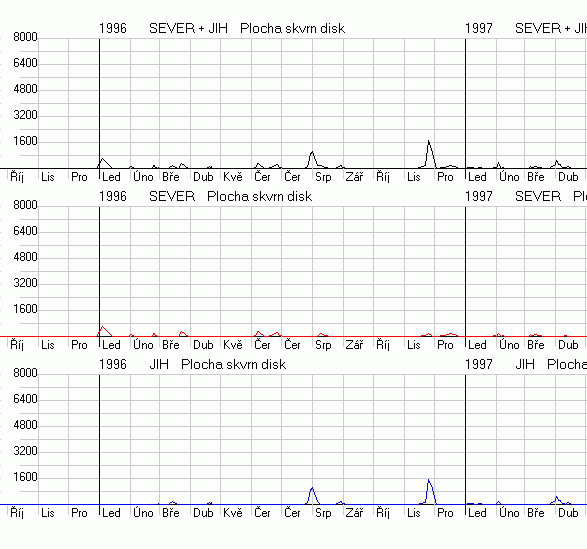
Task: Click the 4800 axis label in middle chart
Action: click(25, 257)
